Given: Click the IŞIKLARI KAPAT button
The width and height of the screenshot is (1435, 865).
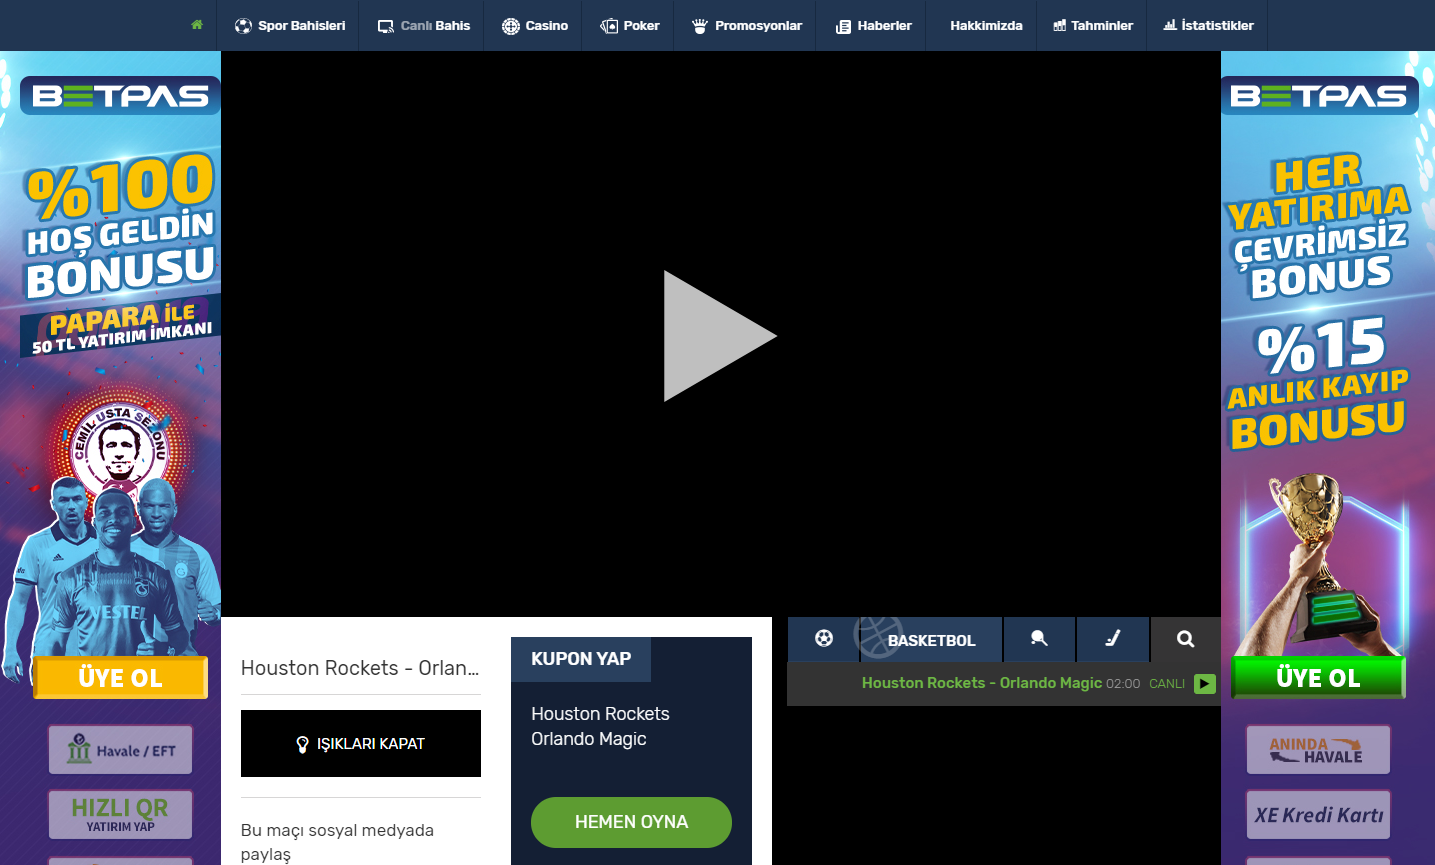Looking at the screenshot, I should tap(361, 743).
